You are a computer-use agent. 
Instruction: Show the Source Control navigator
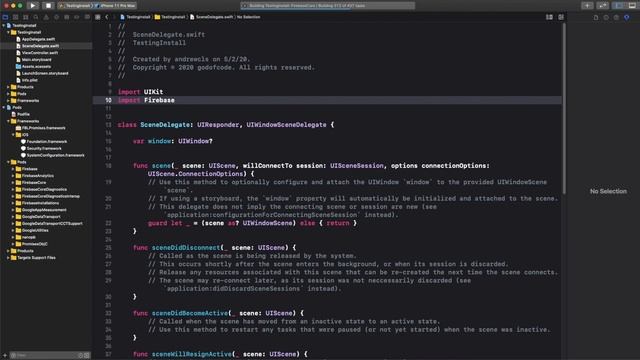point(16,17)
